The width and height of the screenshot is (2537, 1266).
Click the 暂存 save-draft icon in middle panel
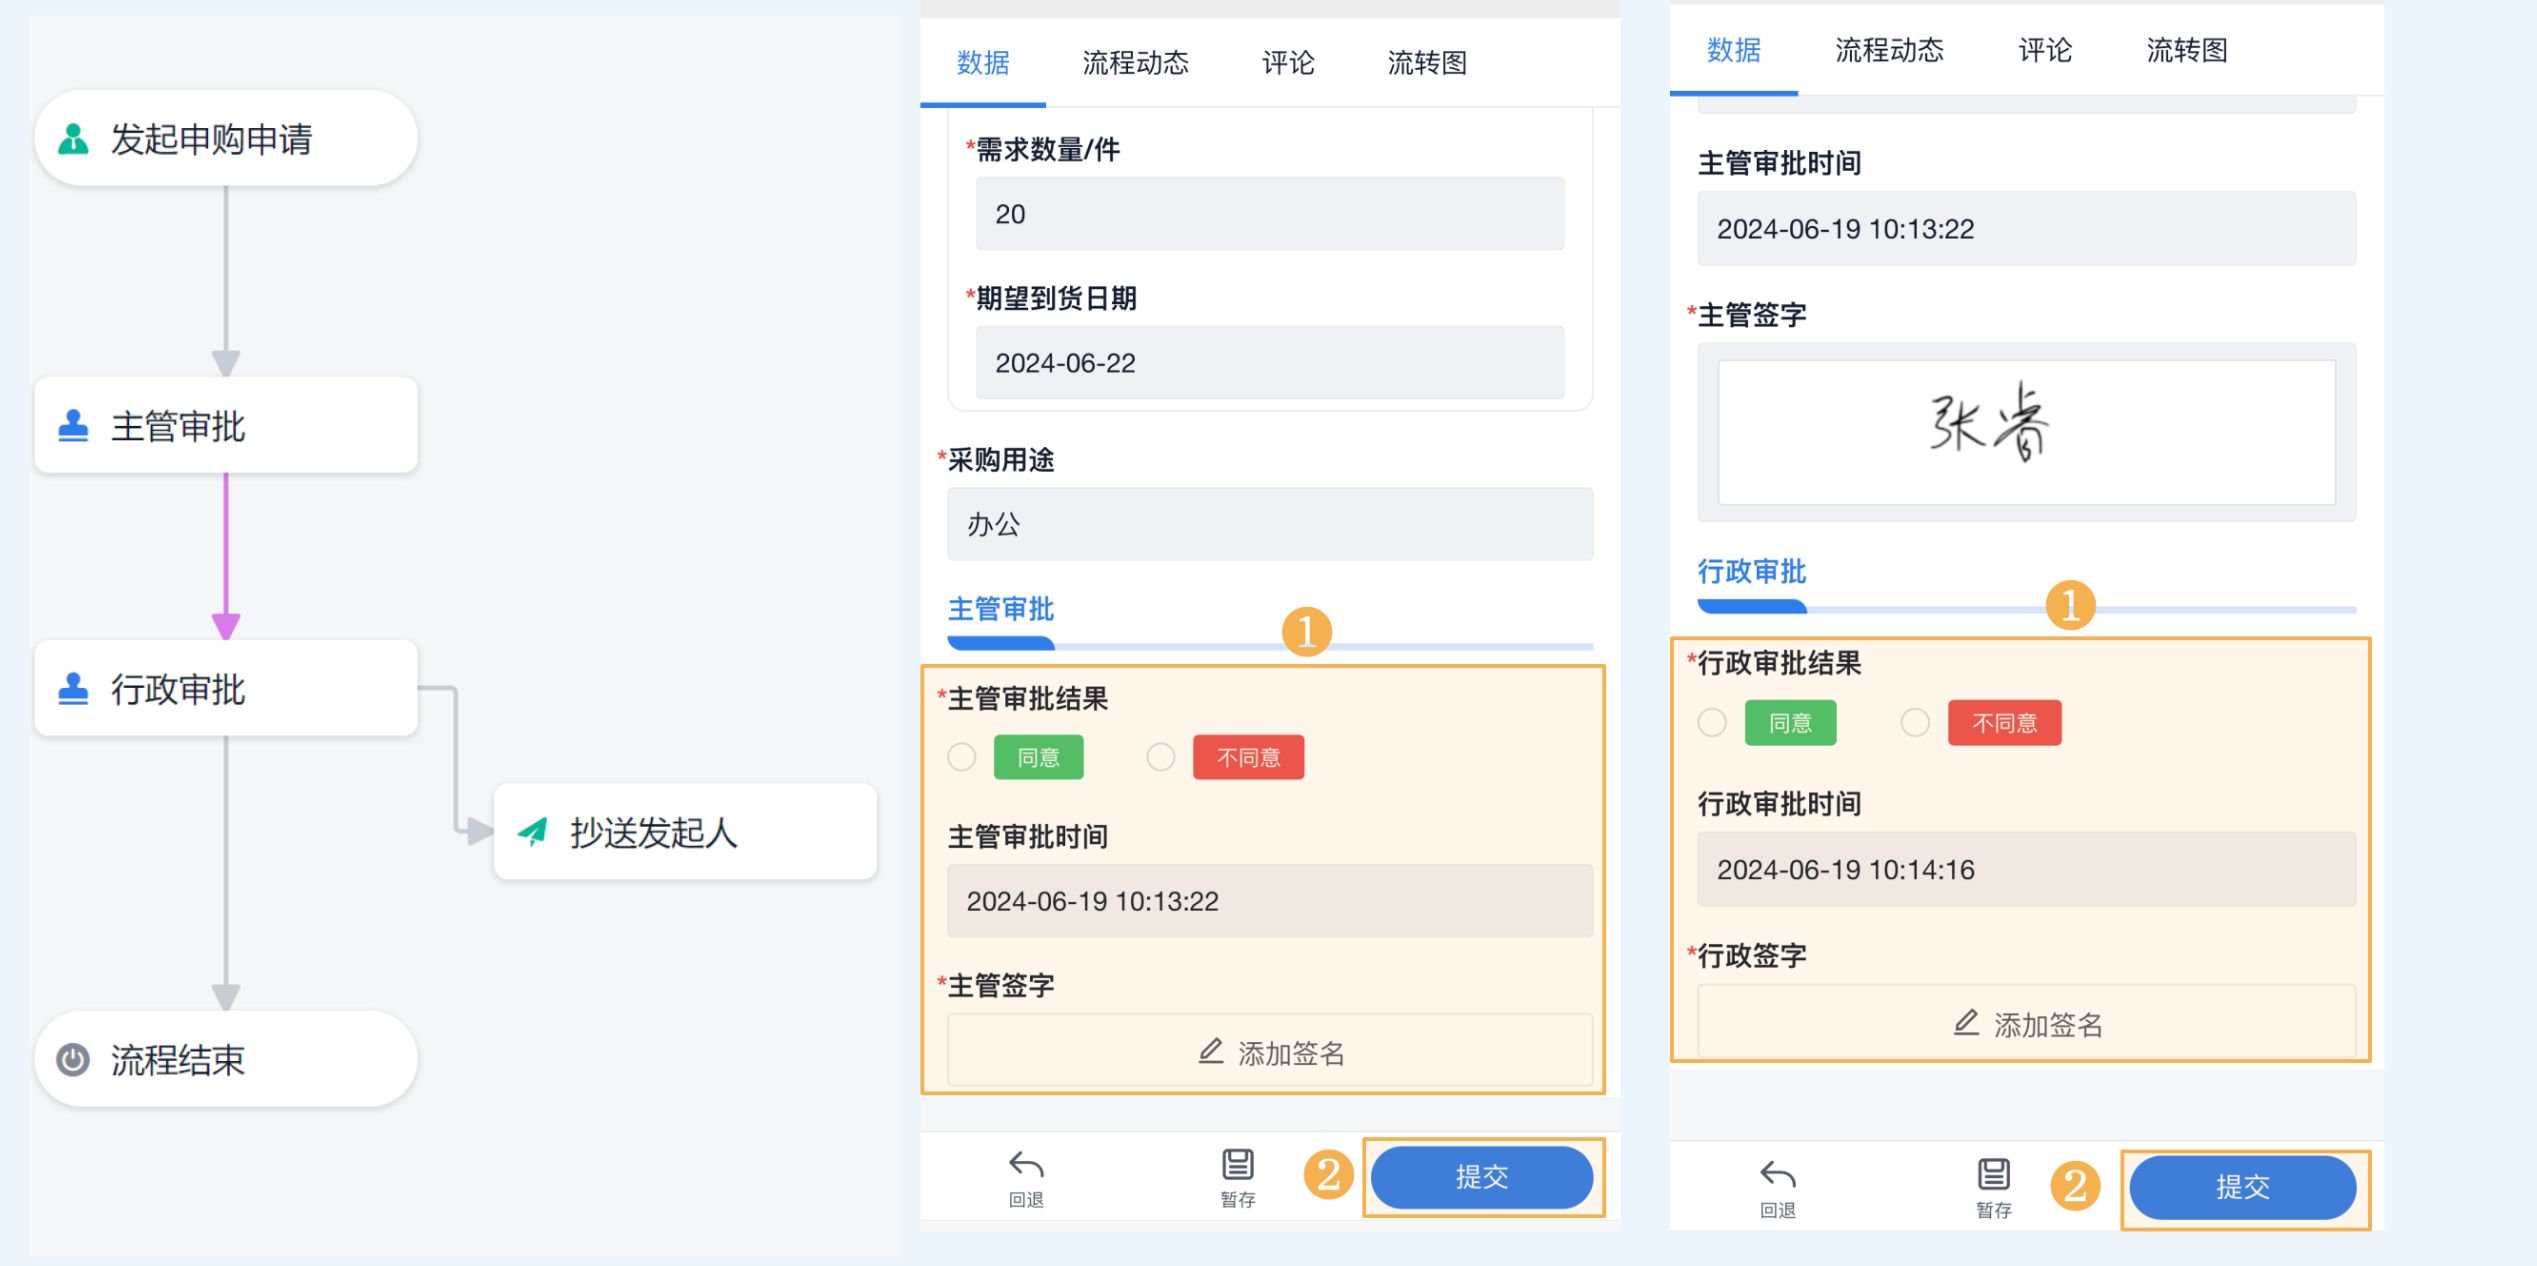(1237, 1165)
